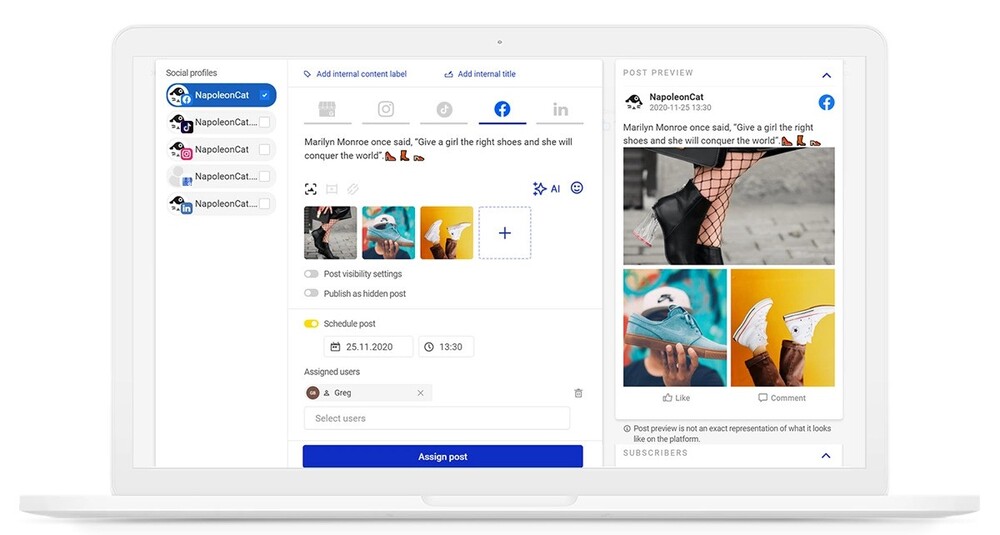Open the Select users dropdown
The width and height of the screenshot is (1000, 535).
point(436,418)
